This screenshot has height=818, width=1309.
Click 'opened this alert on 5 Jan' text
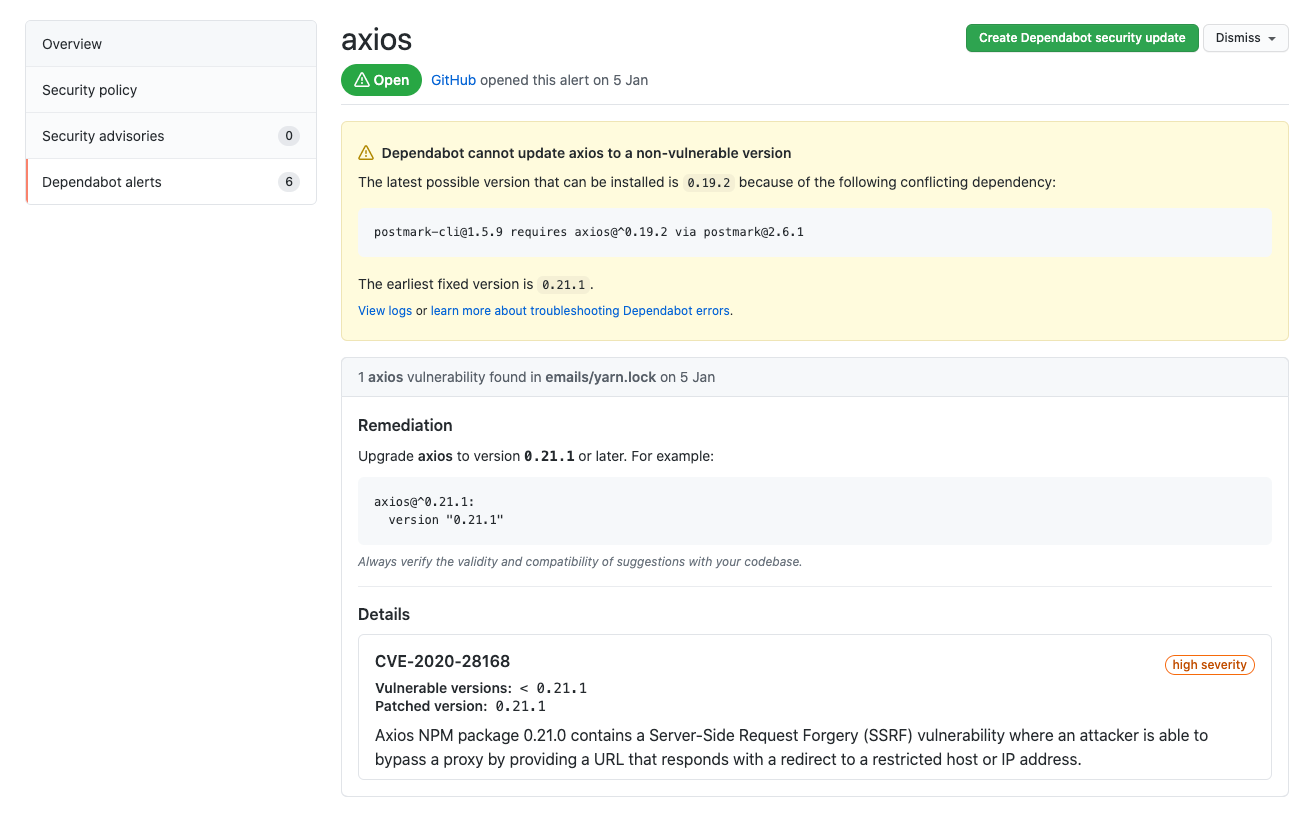click(564, 80)
